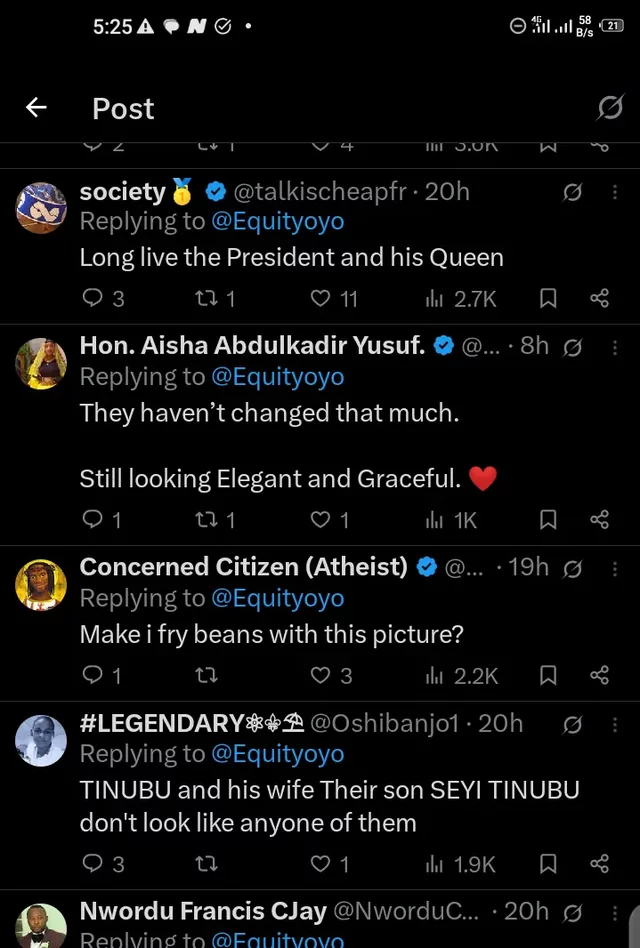Screen dimensions: 640x948
Task: Tap the Grok icon on #LEGENDARY's reply
Action: (573, 724)
